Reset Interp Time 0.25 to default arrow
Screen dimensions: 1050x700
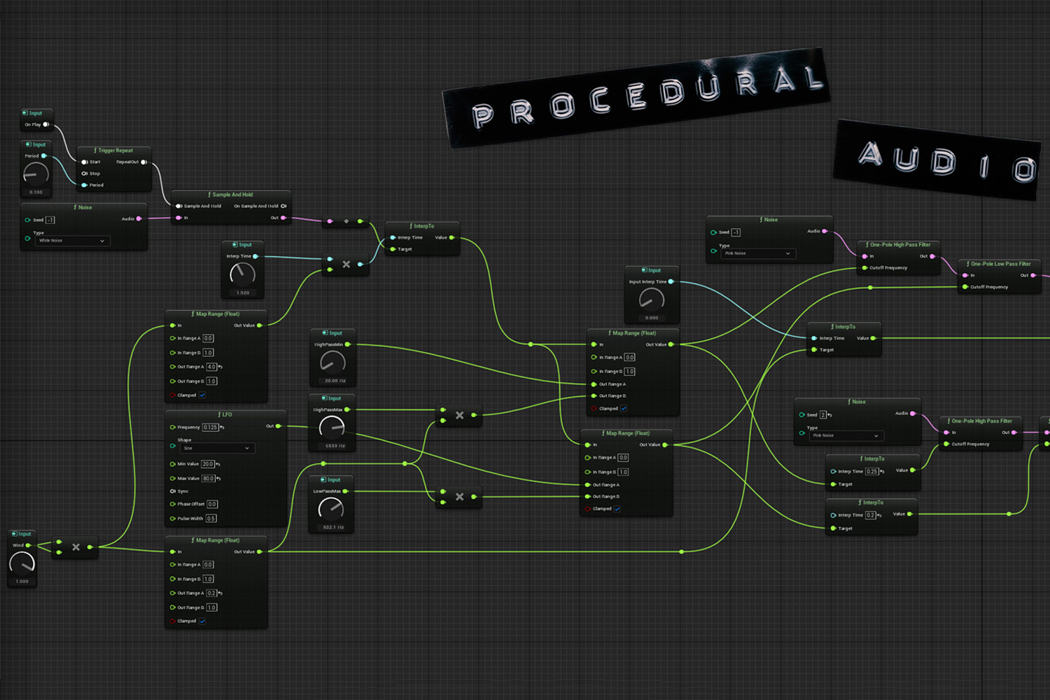(x=882, y=472)
